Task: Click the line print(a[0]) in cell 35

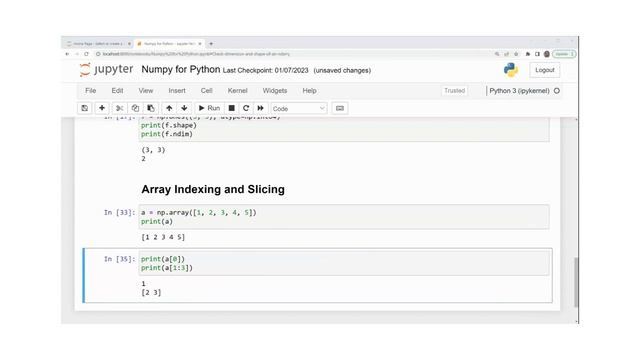Action: click(x=163, y=259)
